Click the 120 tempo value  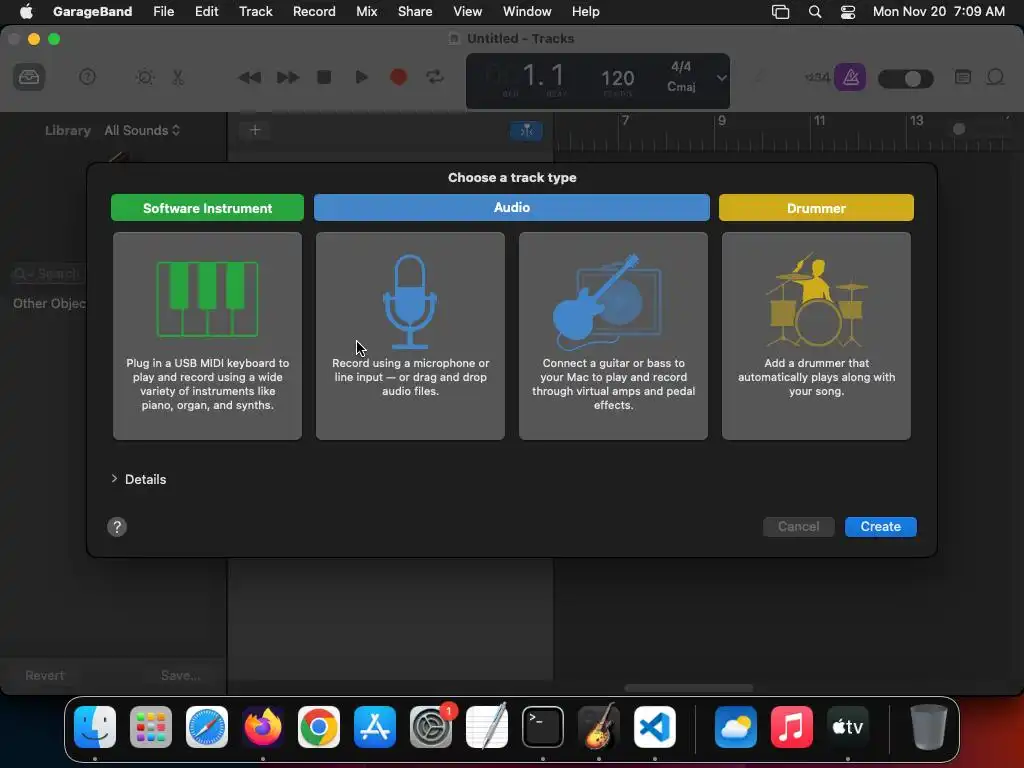click(x=617, y=78)
